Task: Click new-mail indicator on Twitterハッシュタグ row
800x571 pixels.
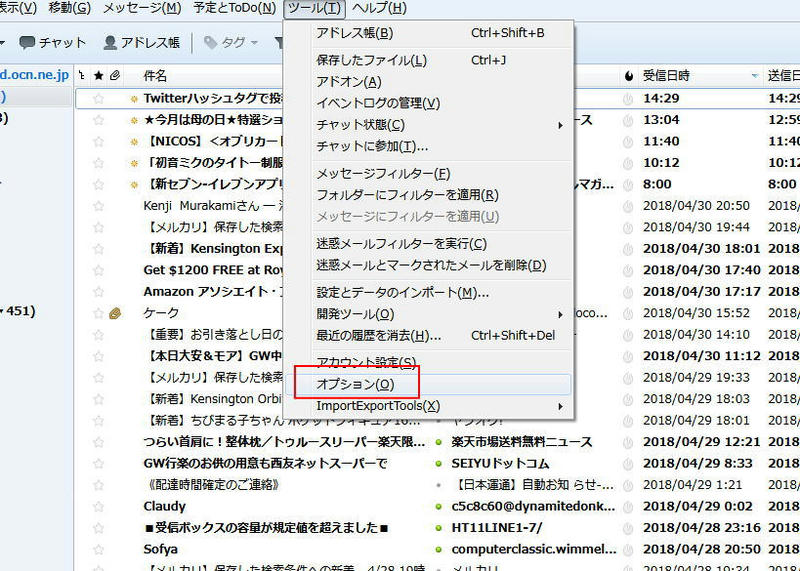Action: coord(134,98)
